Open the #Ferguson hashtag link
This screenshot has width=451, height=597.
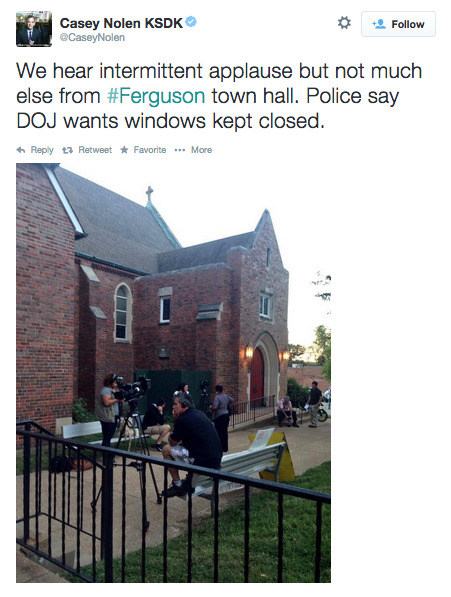[x=156, y=96]
